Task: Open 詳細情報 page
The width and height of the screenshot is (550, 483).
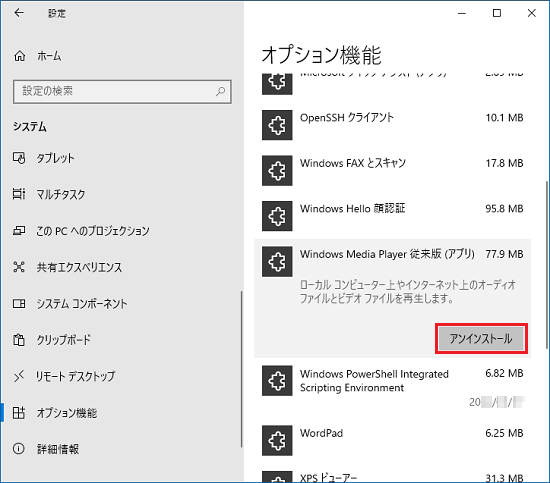Action: coord(121,449)
